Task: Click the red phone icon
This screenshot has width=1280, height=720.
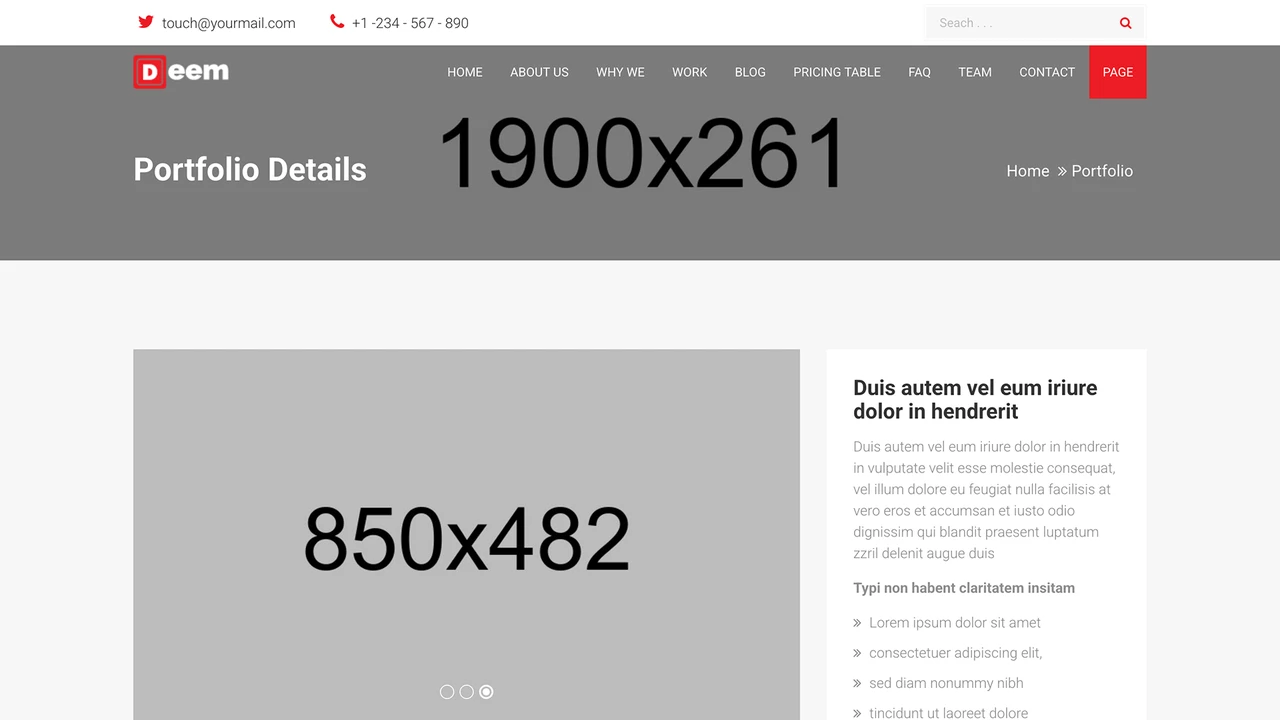Action: pyautogui.click(x=337, y=22)
